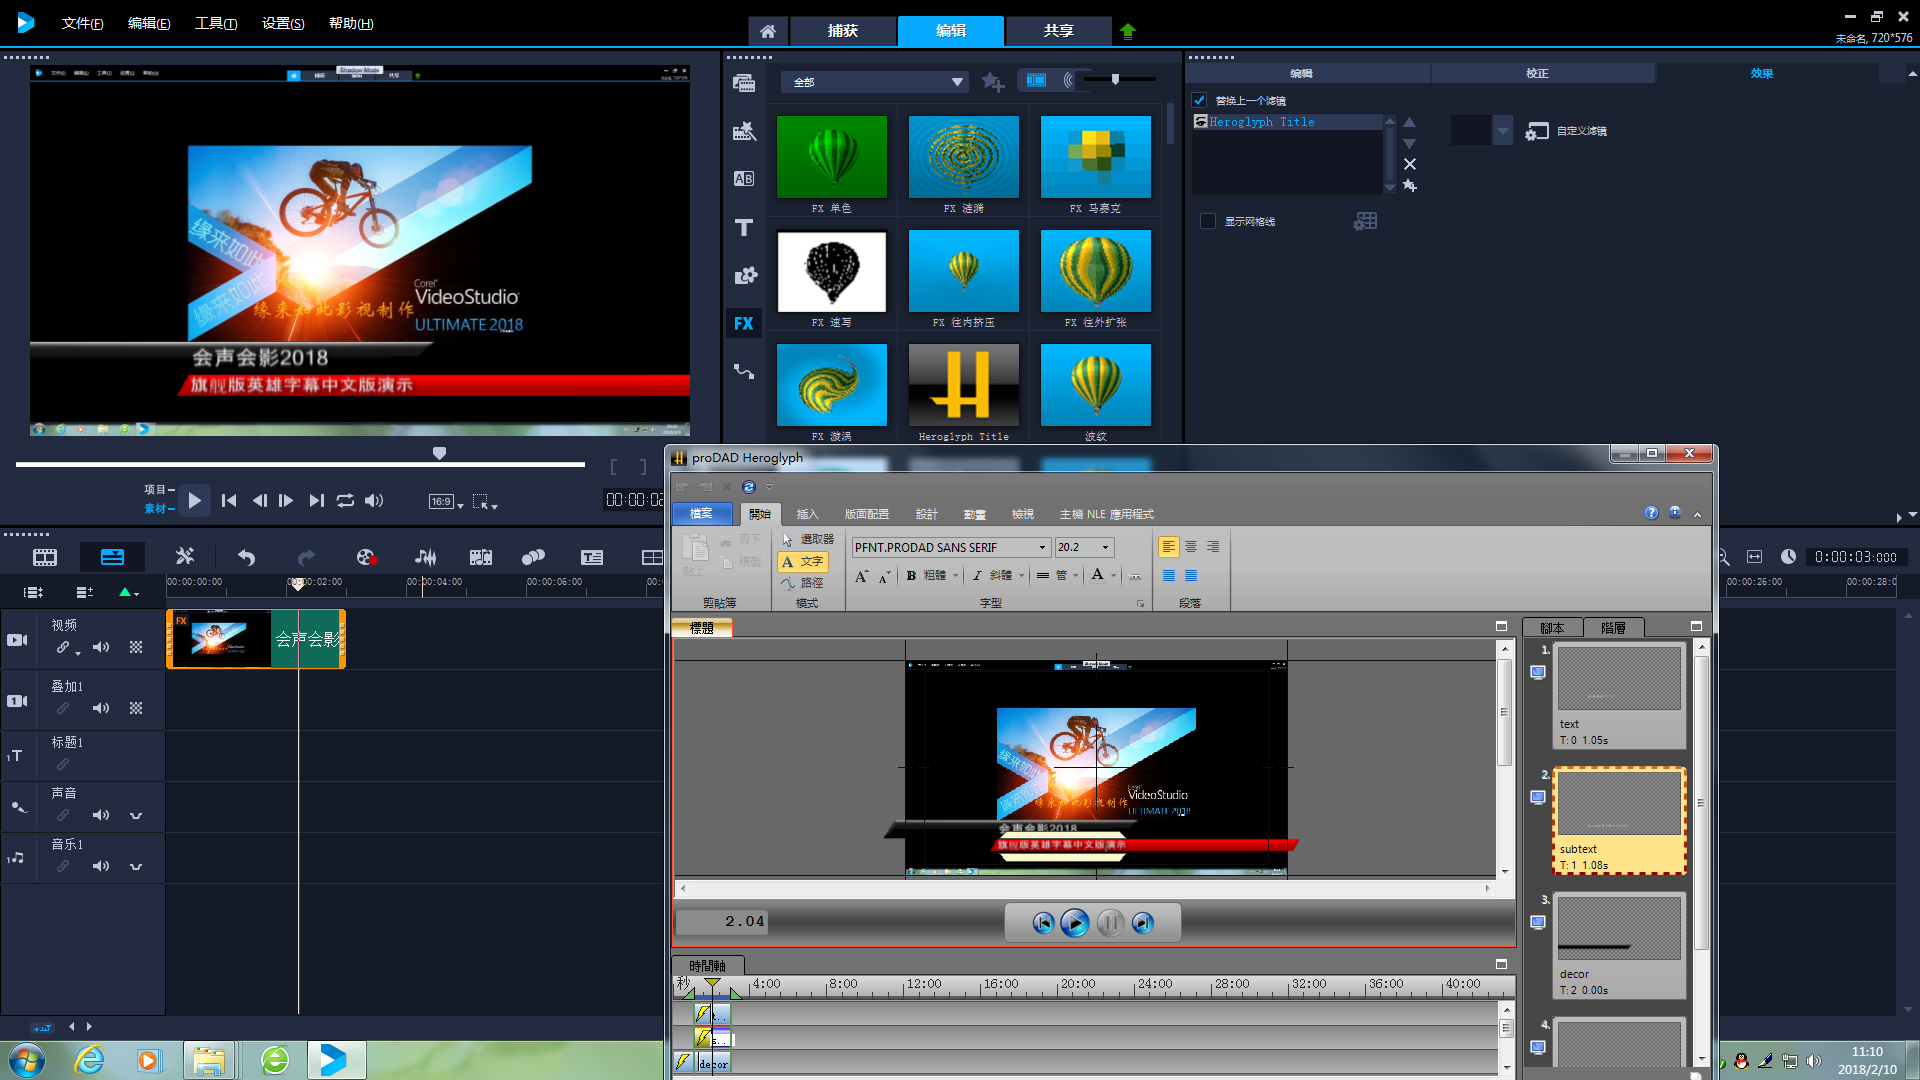1920x1080 pixels.
Task: Open customize filter icon
Action: coord(1537,131)
